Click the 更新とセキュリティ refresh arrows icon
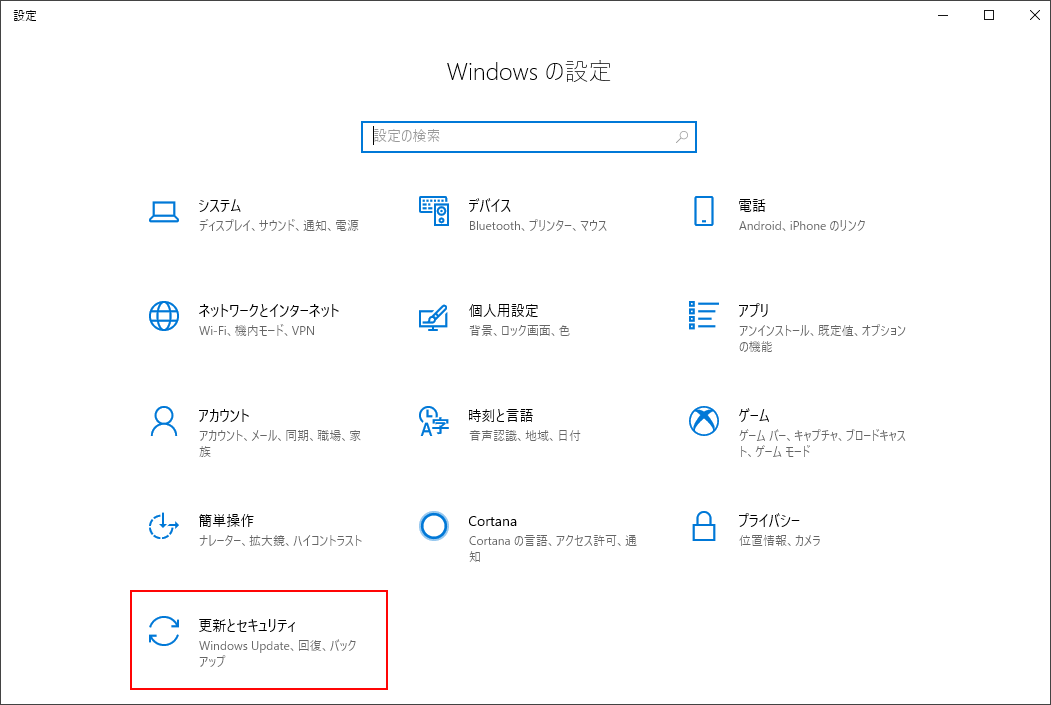 tap(164, 631)
